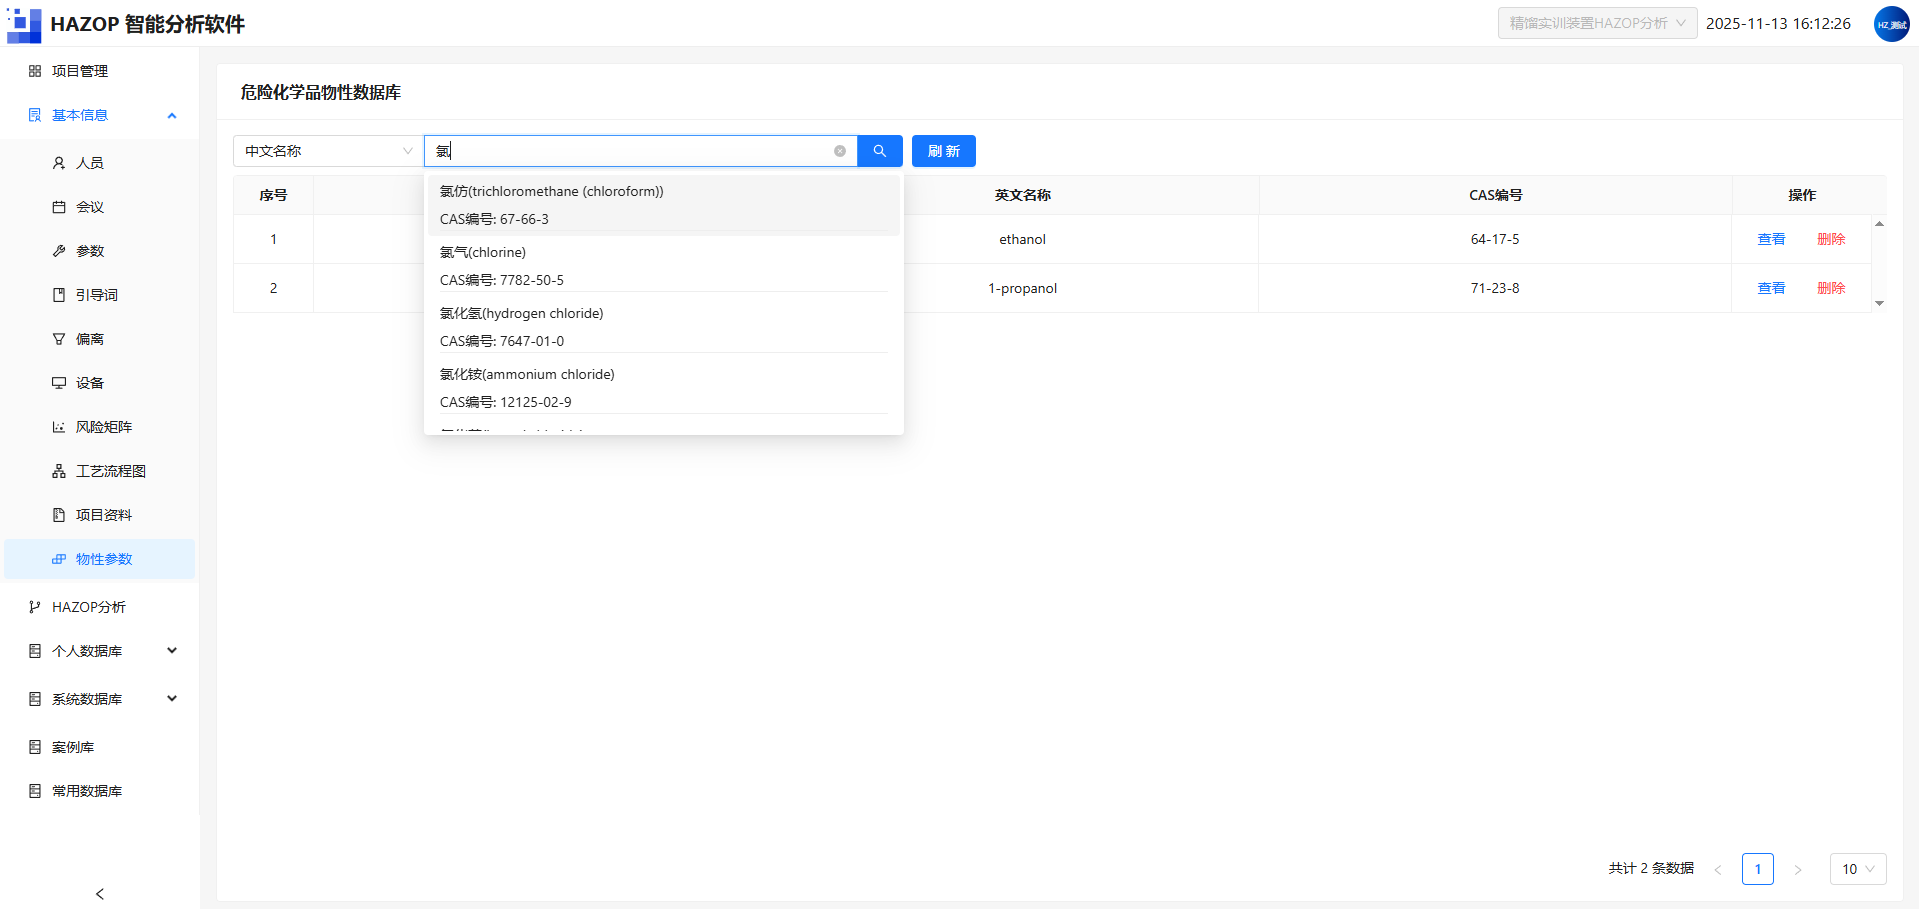This screenshot has height=909, width=1919.
Task: Click the 工艺流程图 hierarchy icon
Action: coord(59,471)
